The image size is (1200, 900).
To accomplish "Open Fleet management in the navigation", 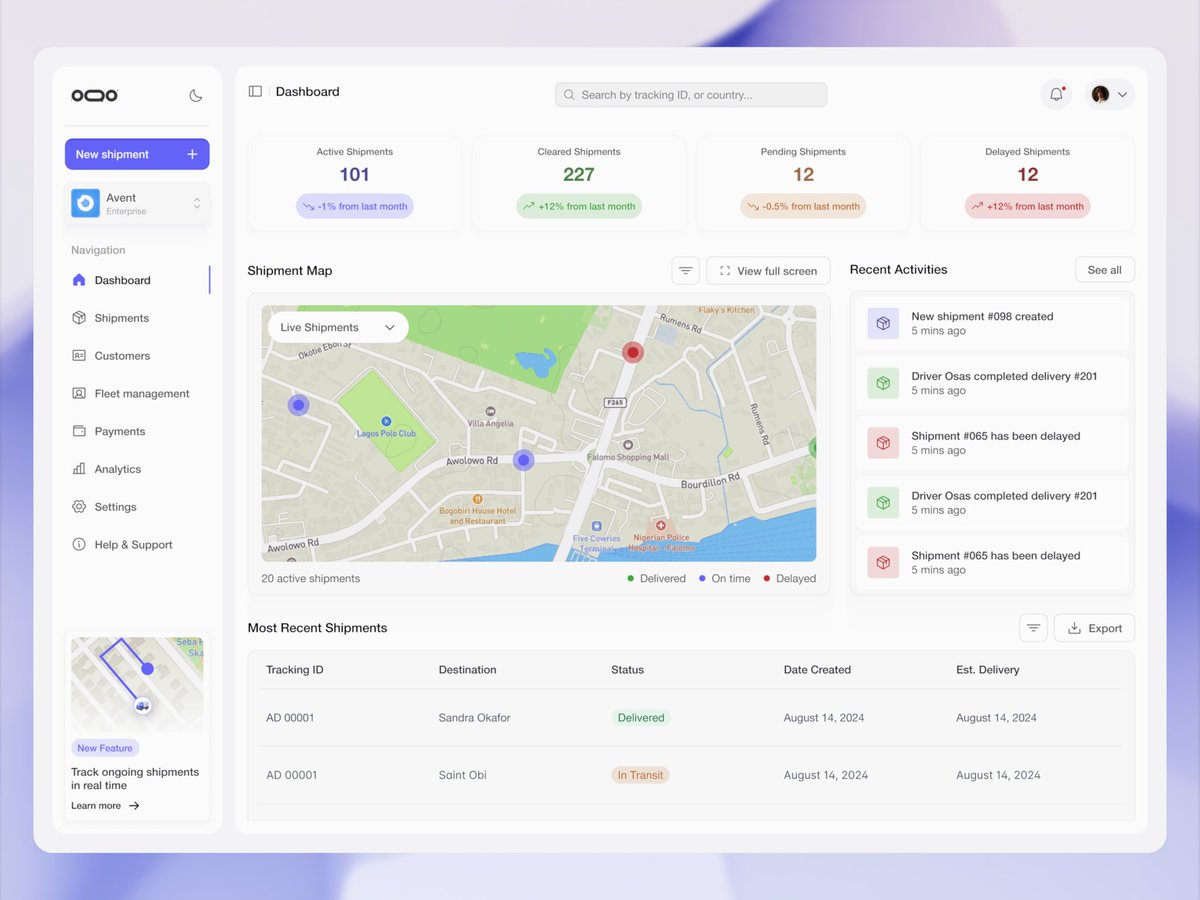I will click(137, 394).
